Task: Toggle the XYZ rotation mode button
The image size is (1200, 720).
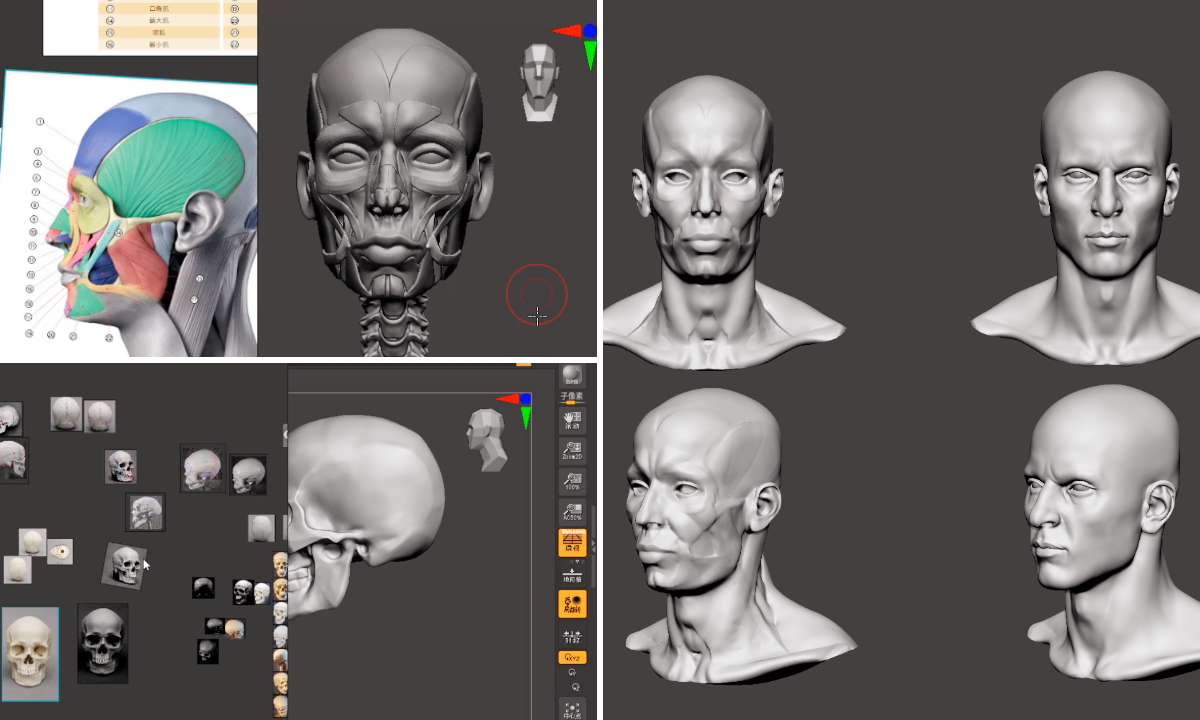Action: click(572, 657)
